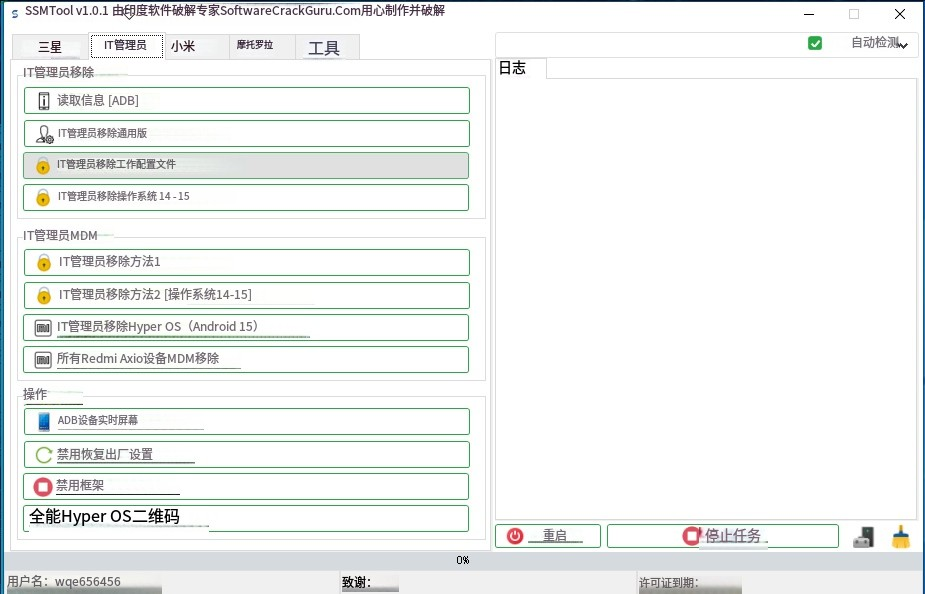Viewport: 925px width, 594px height.
Task: Click the 所有Redmi Axio设备MDM移除 button
Action: [246, 360]
